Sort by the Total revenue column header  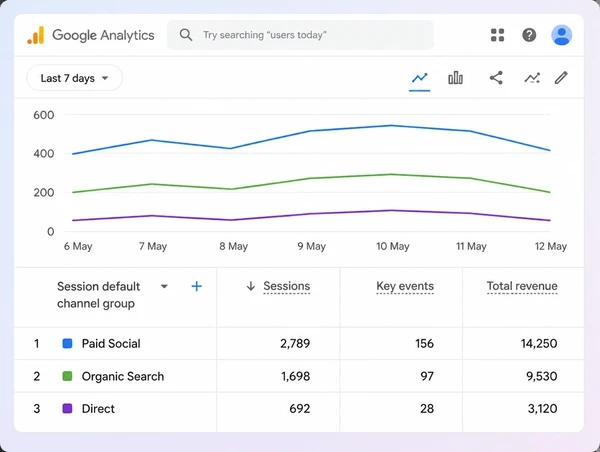click(522, 286)
